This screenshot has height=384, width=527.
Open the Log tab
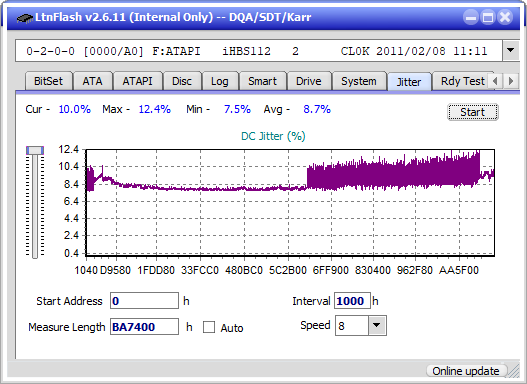point(219,81)
